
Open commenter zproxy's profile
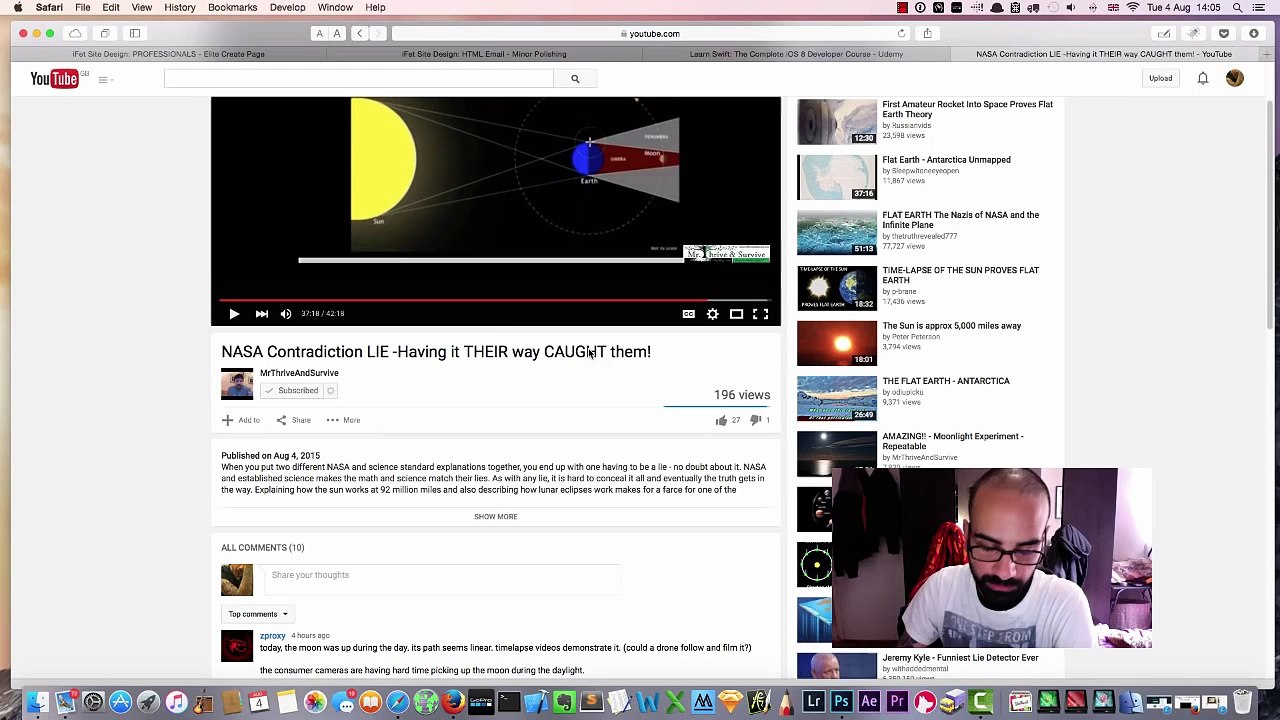(273, 636)
